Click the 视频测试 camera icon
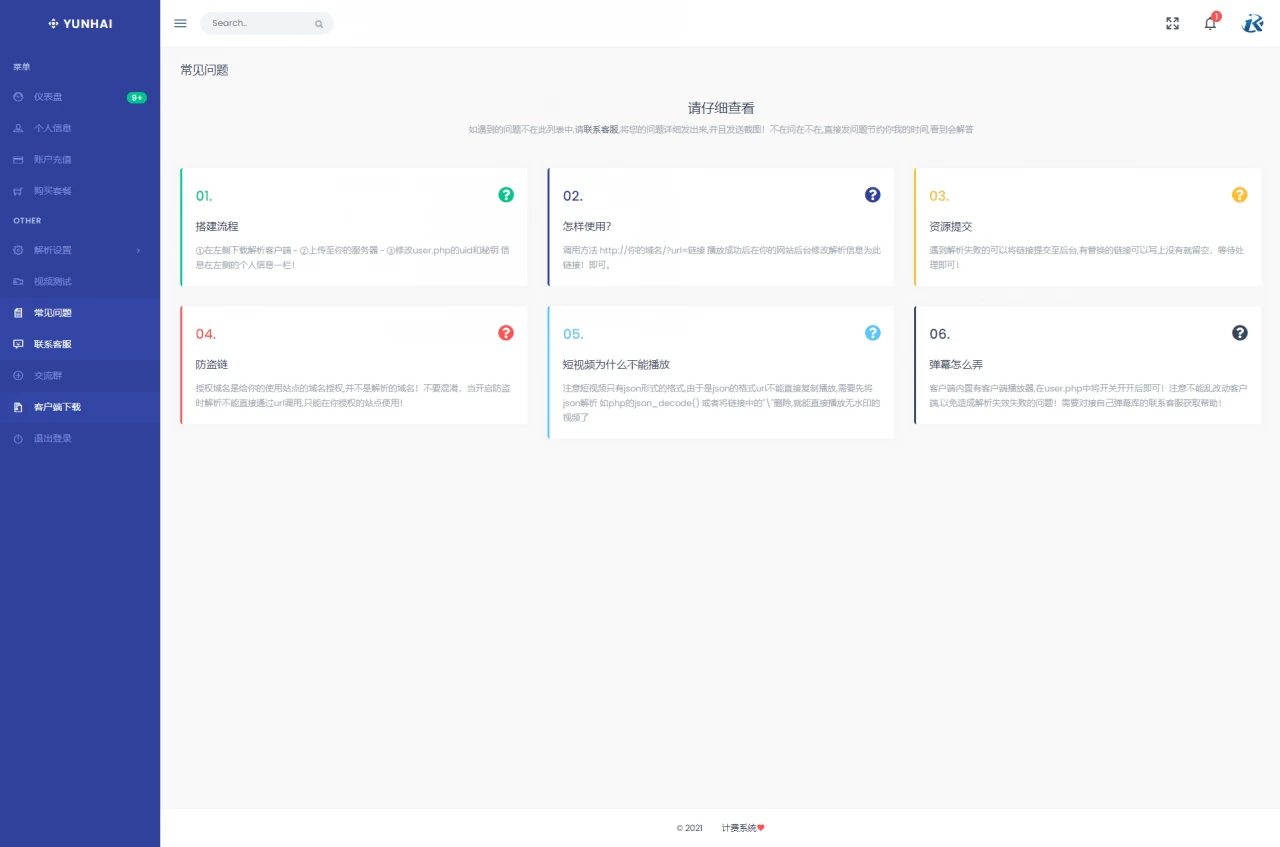This screenshot has height=847, width=1280. click(x=18, y=281)
